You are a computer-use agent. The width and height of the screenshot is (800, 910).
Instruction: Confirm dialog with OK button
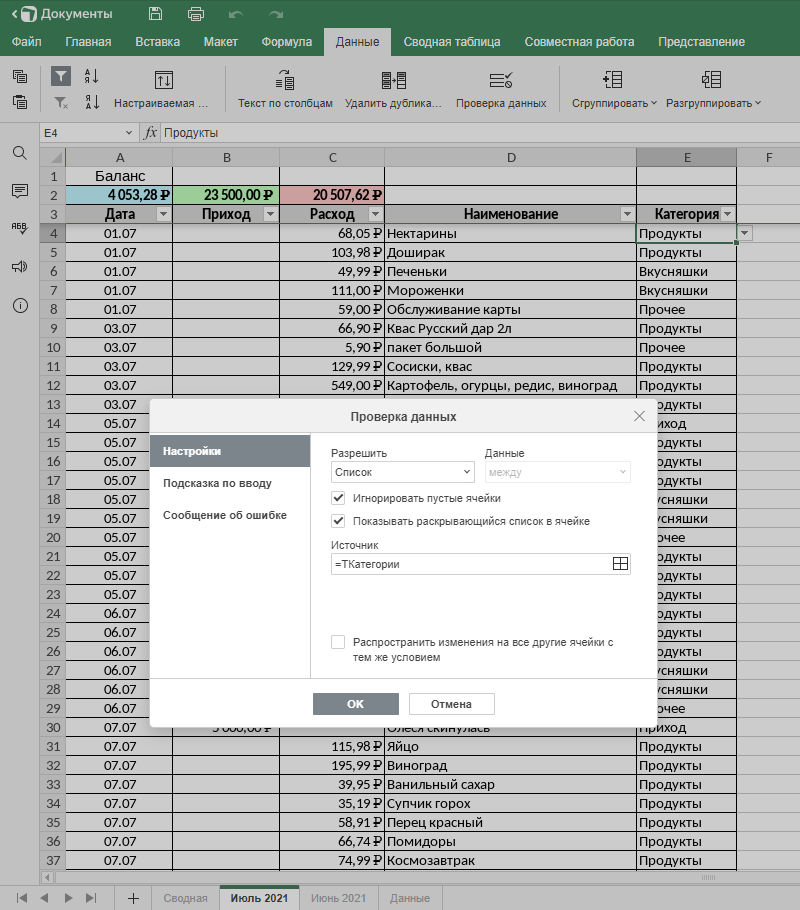tap(355, 704)
